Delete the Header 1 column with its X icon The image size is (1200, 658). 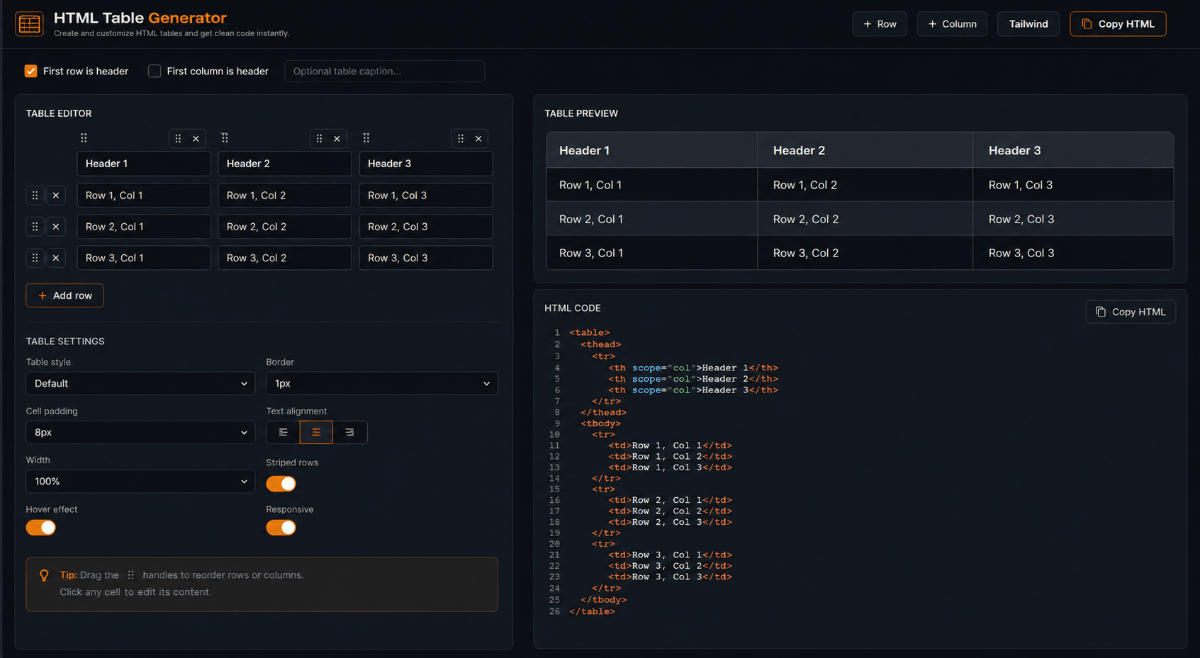196,139
